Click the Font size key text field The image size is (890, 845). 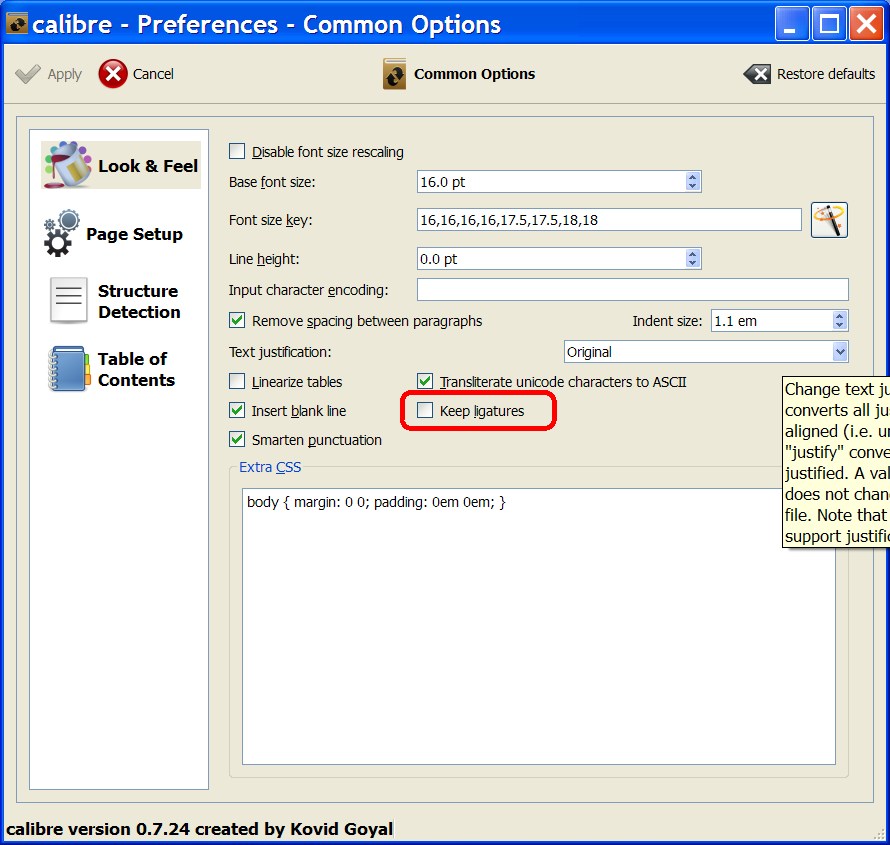[609, 220]
